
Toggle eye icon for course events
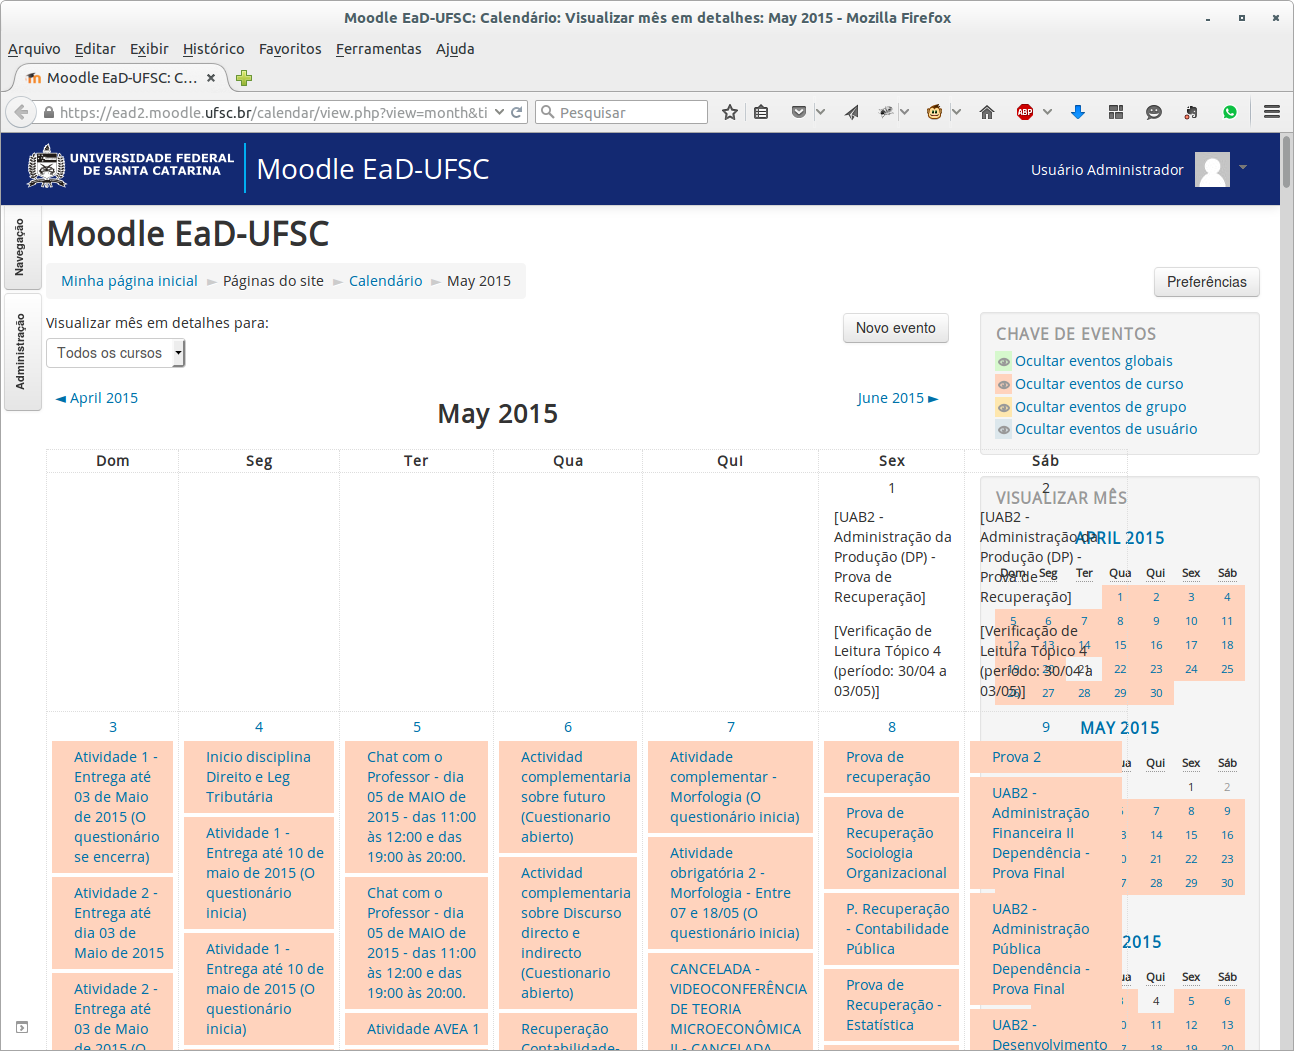tap(1004, 384)
